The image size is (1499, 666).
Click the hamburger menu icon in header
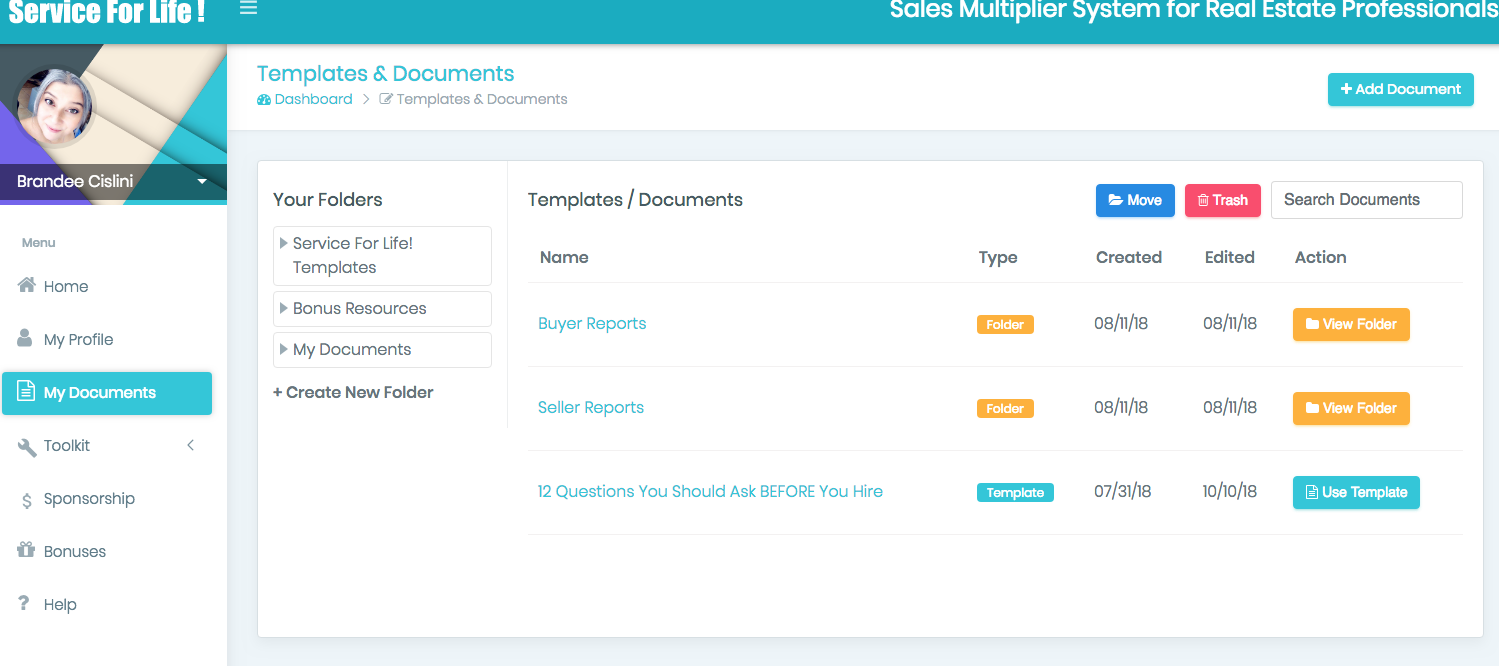(248, 8)
